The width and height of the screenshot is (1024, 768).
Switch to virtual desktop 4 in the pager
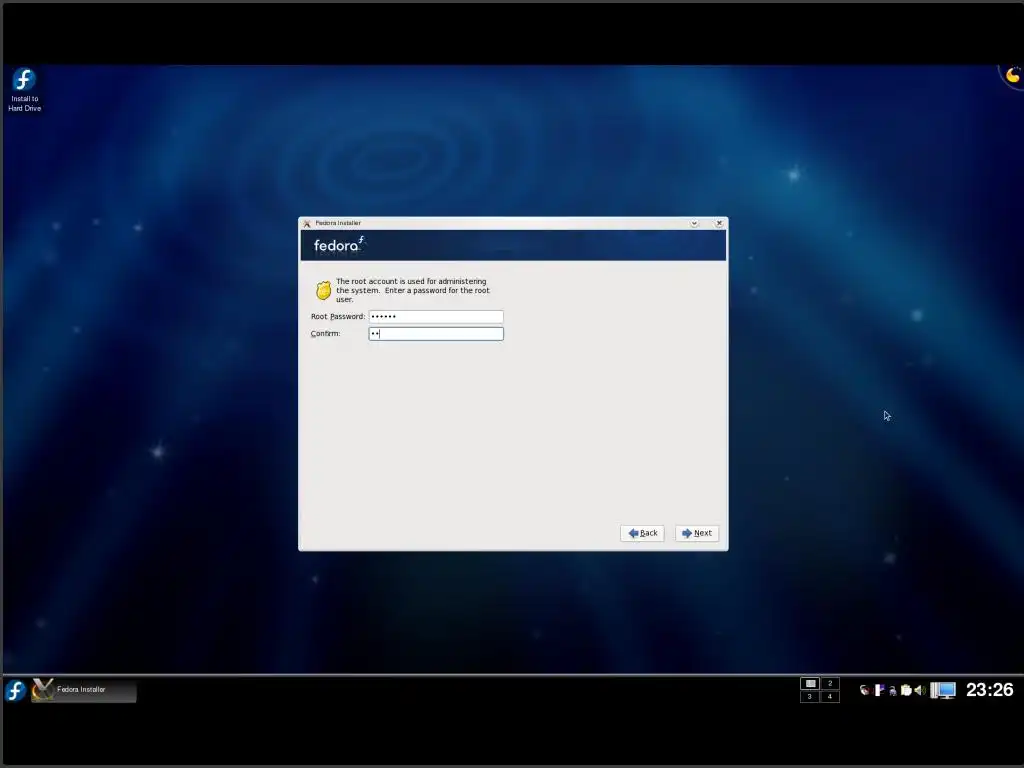pyautogui.click(x=830, y=697)
